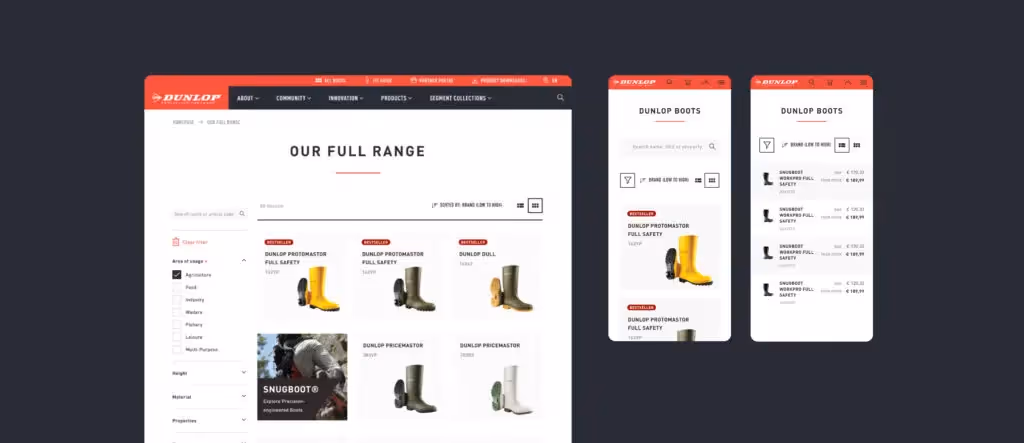Switch desktop product view to grid layout
The width and height of the screenshot is (1024, 443).
click(536, 205)
